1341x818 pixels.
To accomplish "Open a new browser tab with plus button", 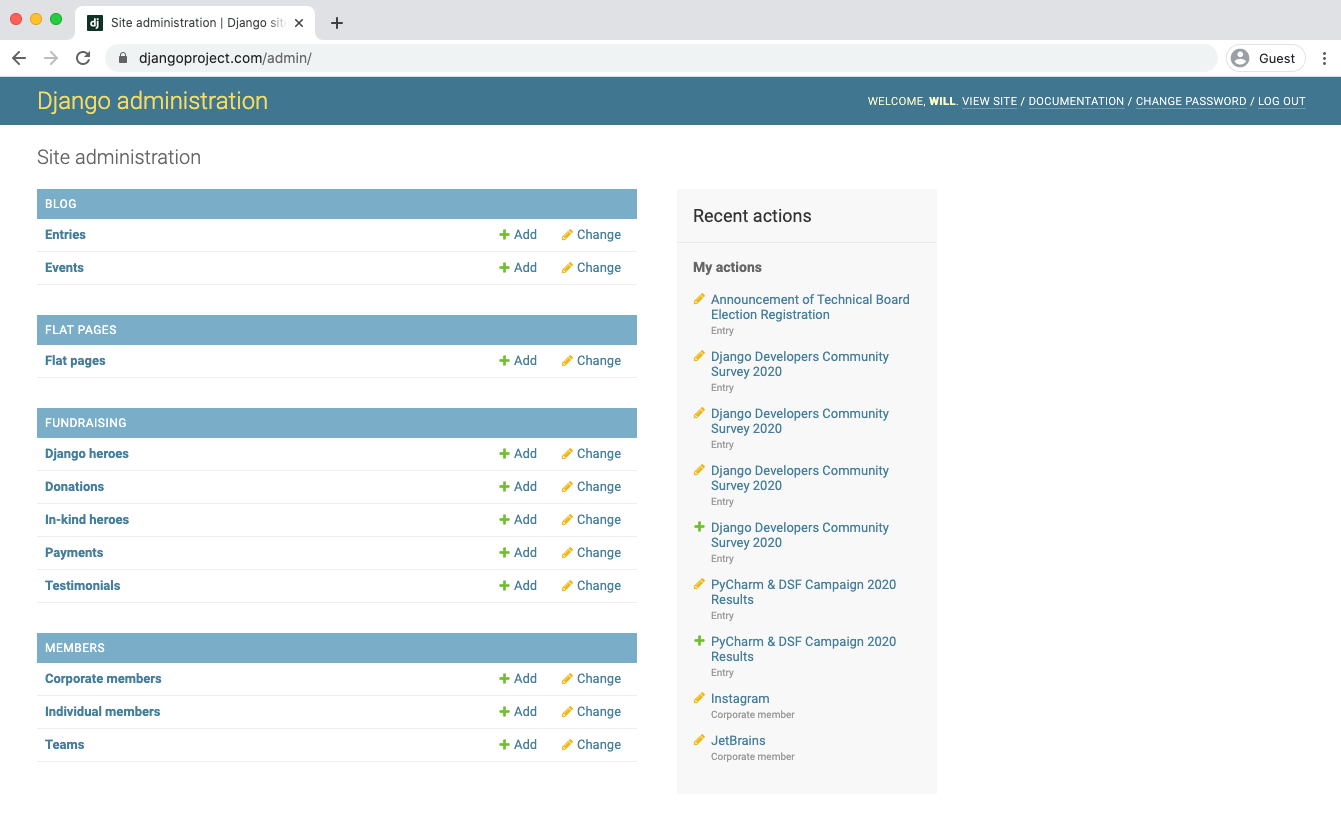I will pyautogui.click(x=337, y=23).
